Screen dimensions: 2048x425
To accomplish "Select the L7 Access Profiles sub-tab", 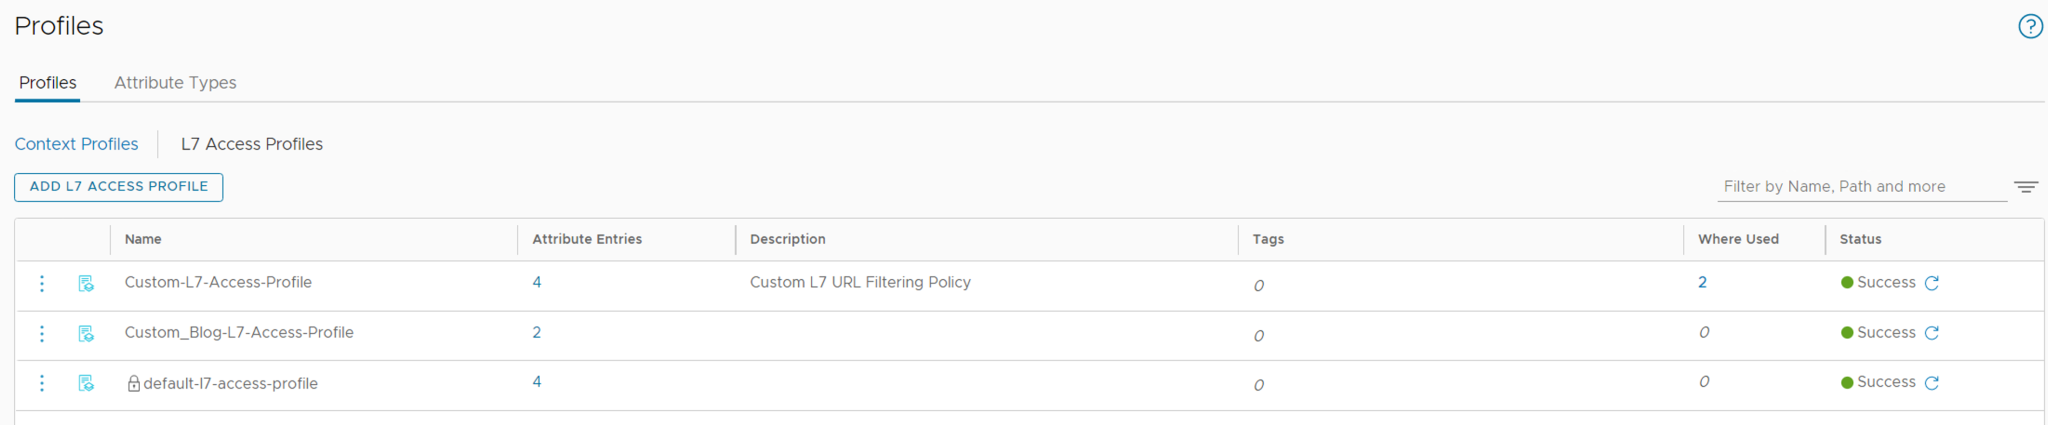I will click(x=252, y=144).
